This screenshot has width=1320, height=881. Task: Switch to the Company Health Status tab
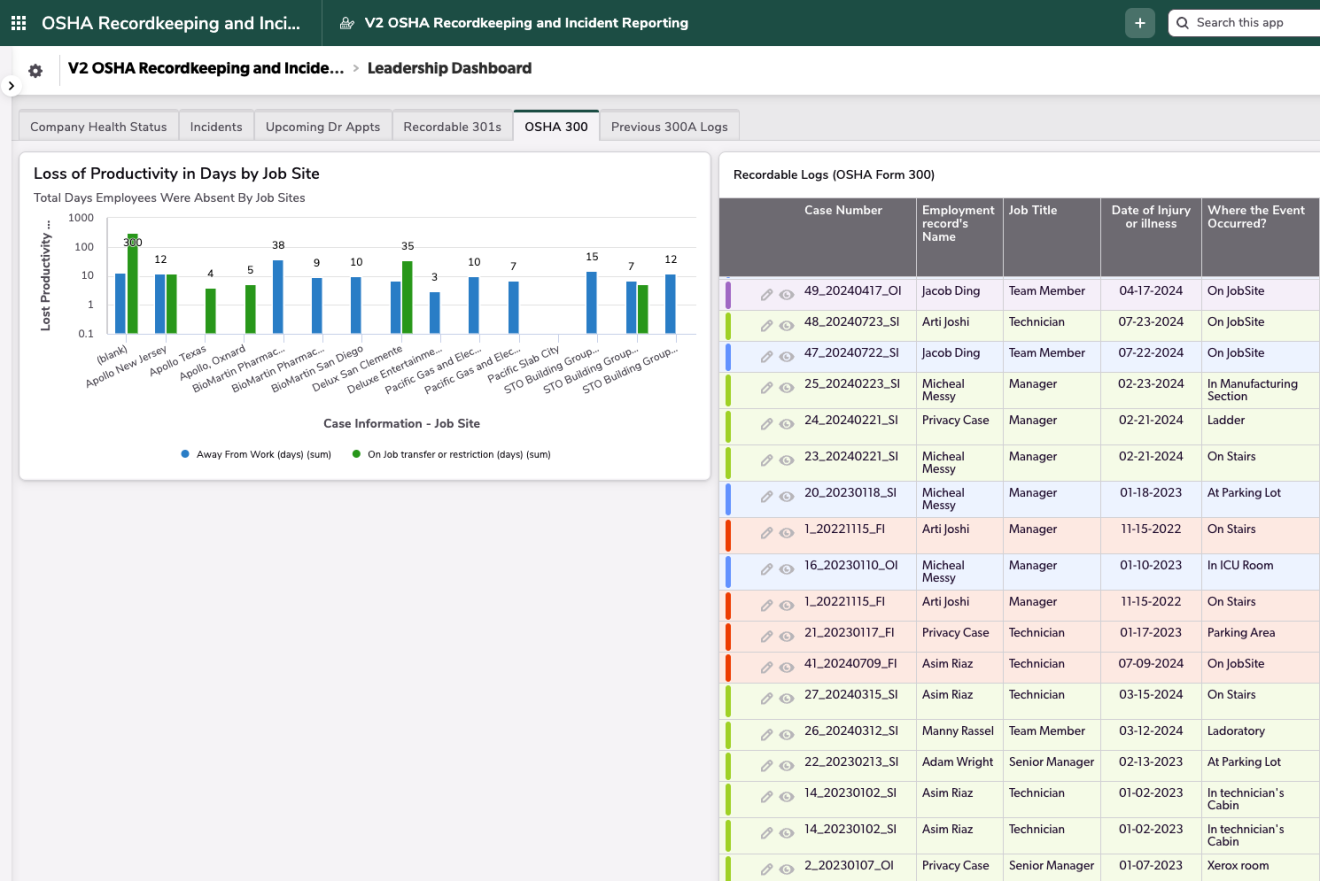[98, 127]
